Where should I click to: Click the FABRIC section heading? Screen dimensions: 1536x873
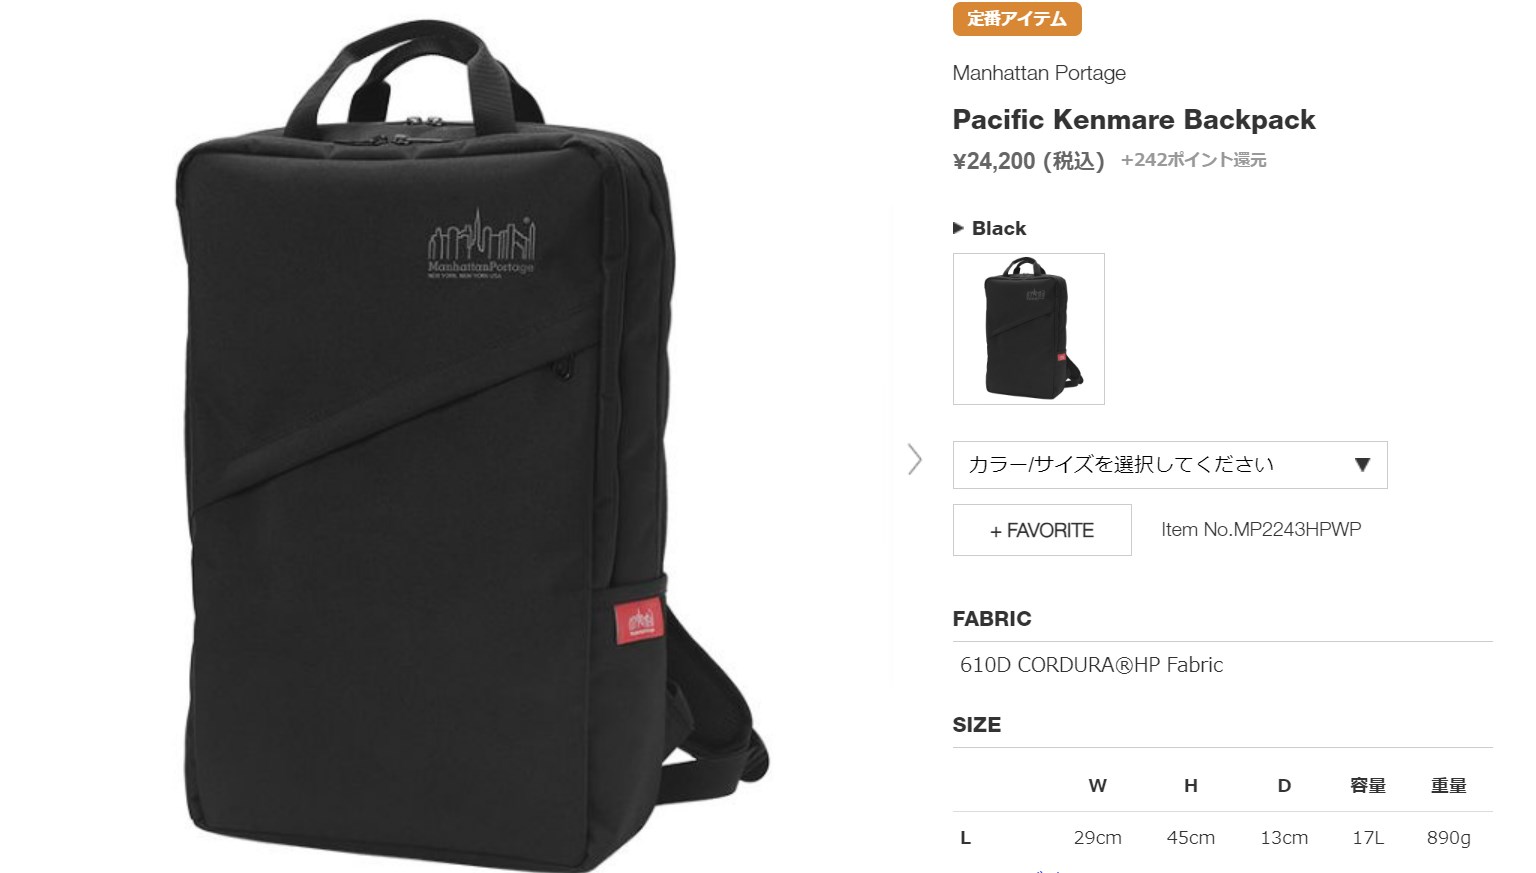pyautogui.click(x=992, y=619)
